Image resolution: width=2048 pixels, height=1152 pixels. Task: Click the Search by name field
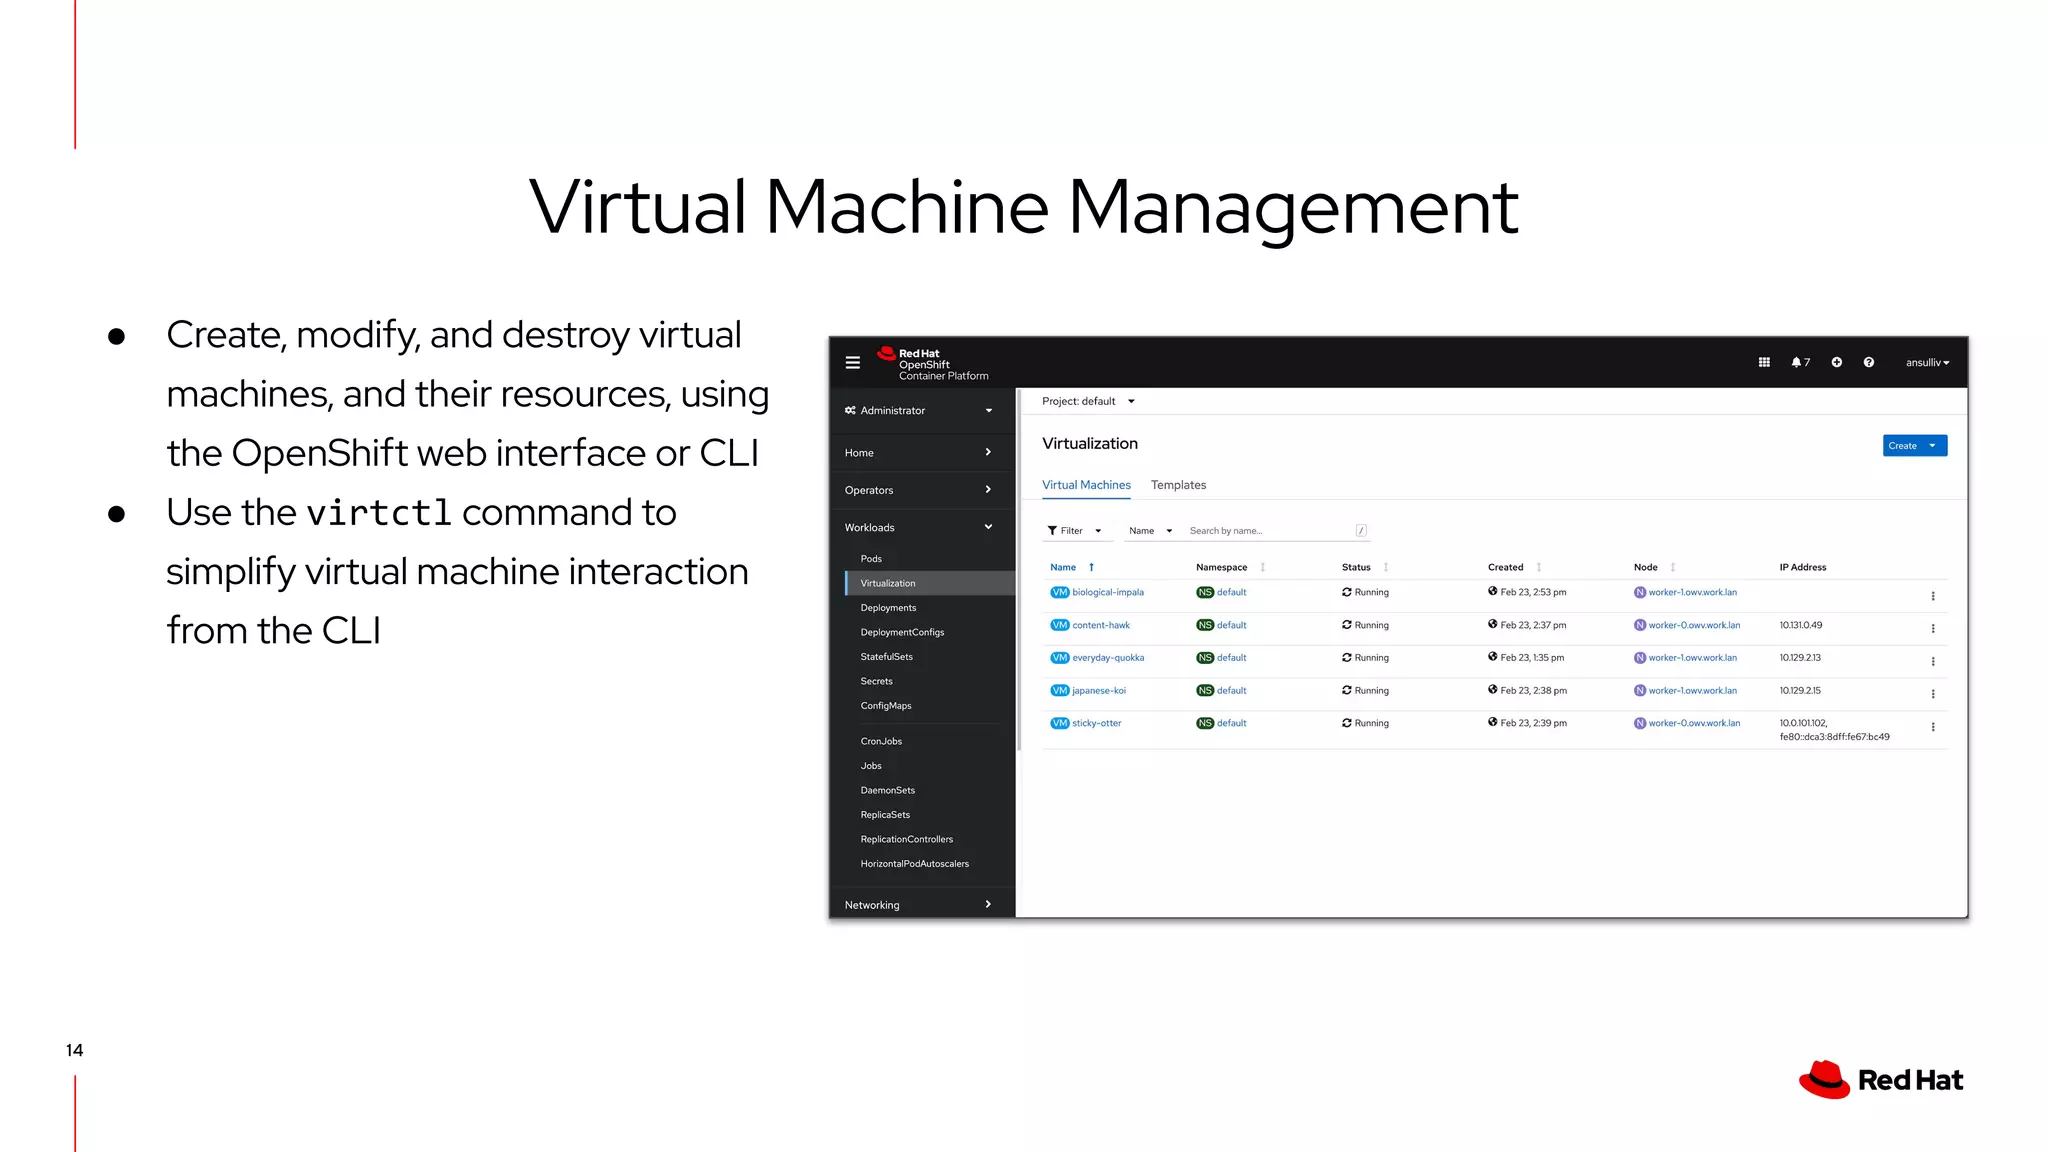1270,531
